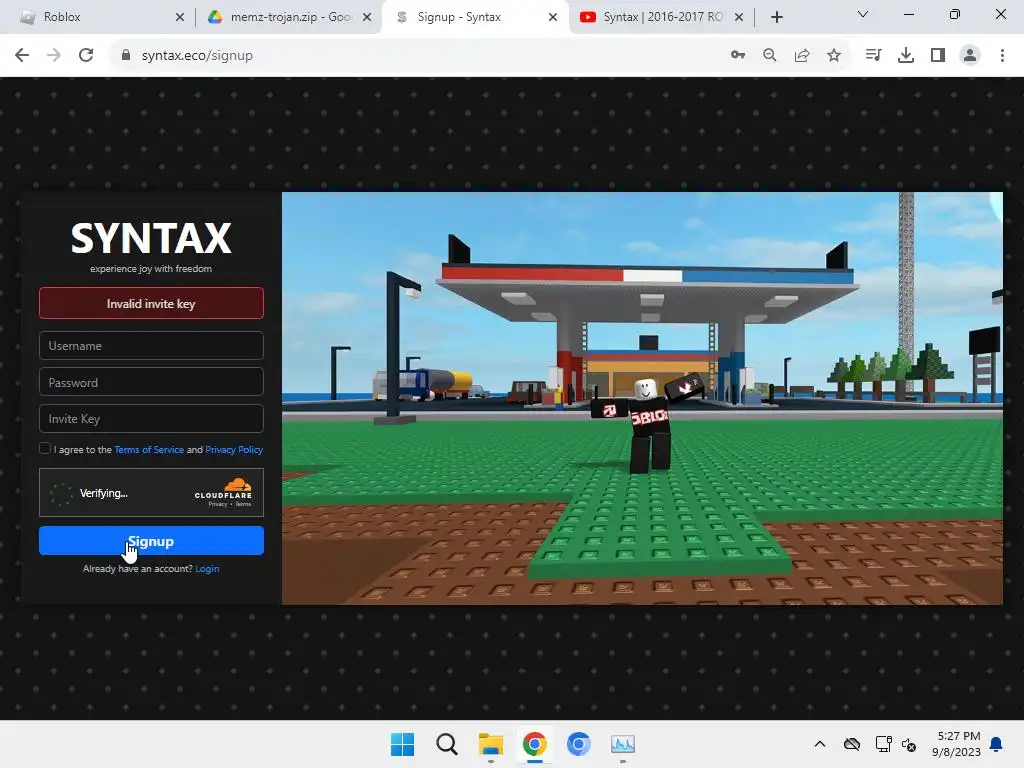The image size is (1024, 768).
Task: Close the memz-trojan.zip tab
Action: [367, 18]
